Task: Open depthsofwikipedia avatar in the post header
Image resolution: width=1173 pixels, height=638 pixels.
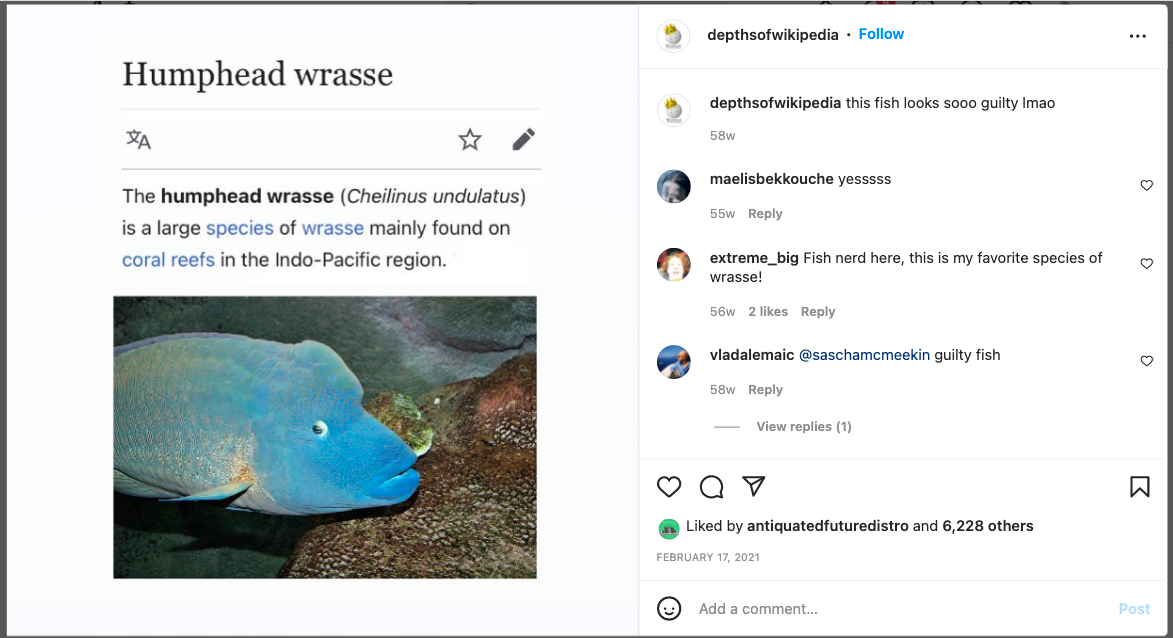Action: pyautogui.click(x=673, y=36)
